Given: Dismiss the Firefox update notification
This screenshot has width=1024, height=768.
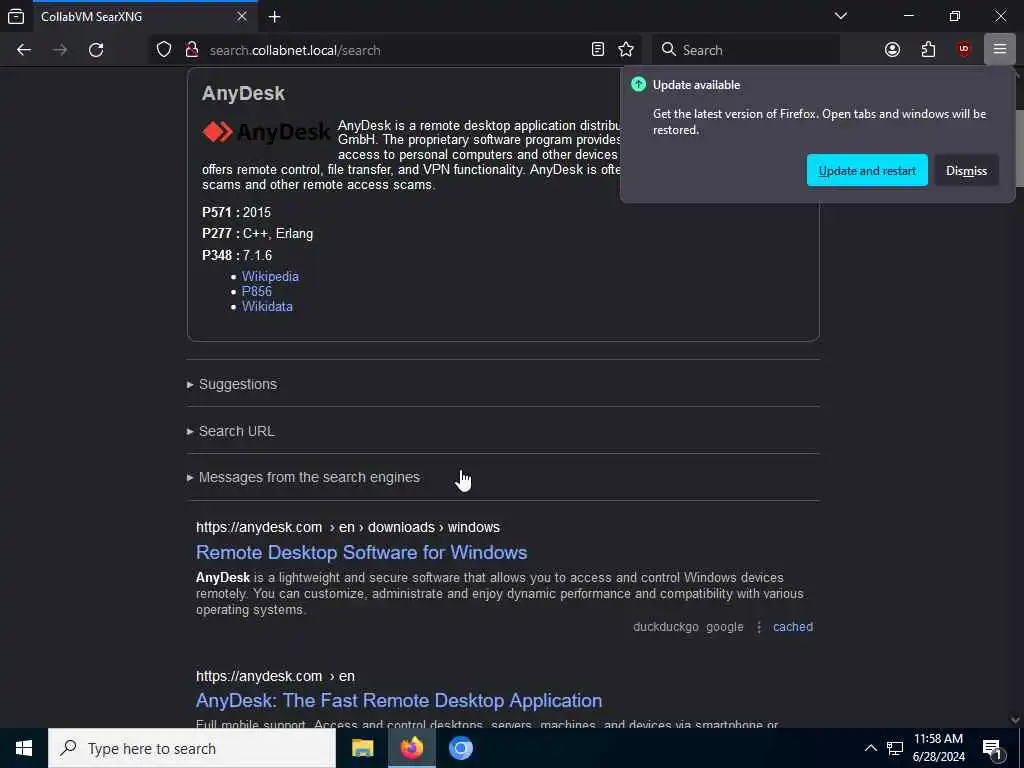Looking at the screenshot, I should pos(966,170).
